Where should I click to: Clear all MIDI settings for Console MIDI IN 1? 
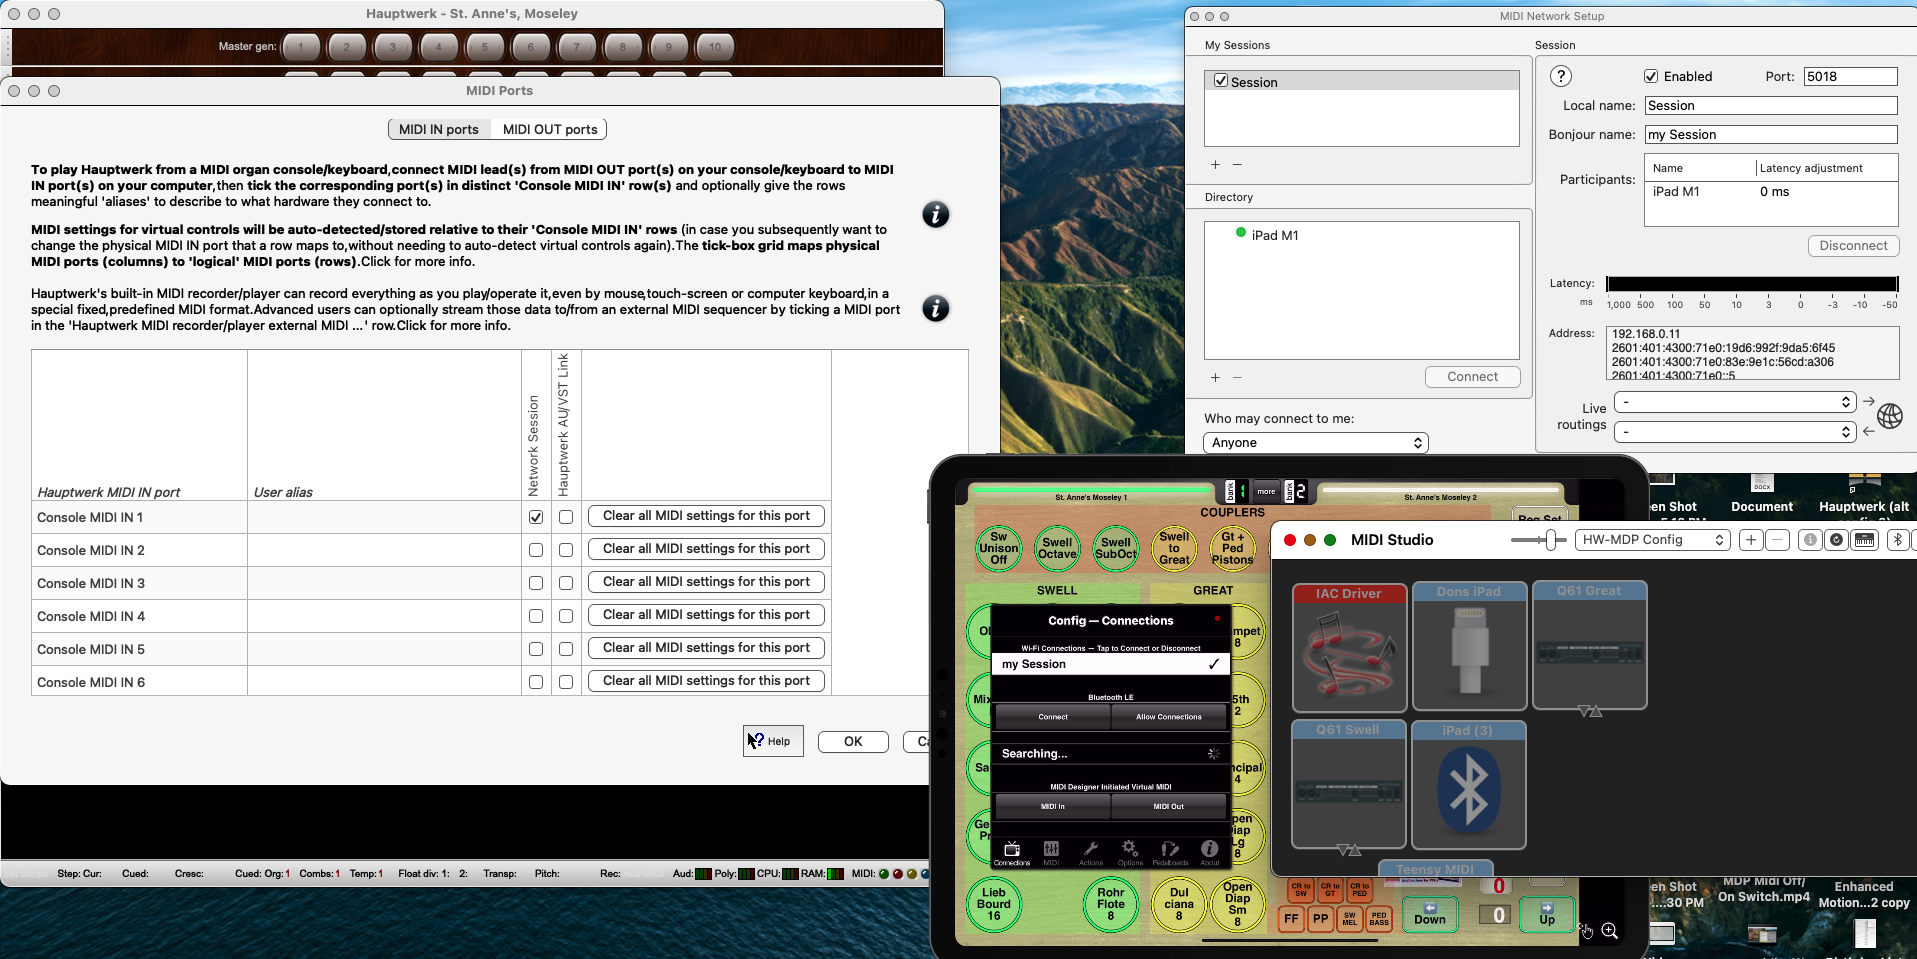tap(706, 516)
